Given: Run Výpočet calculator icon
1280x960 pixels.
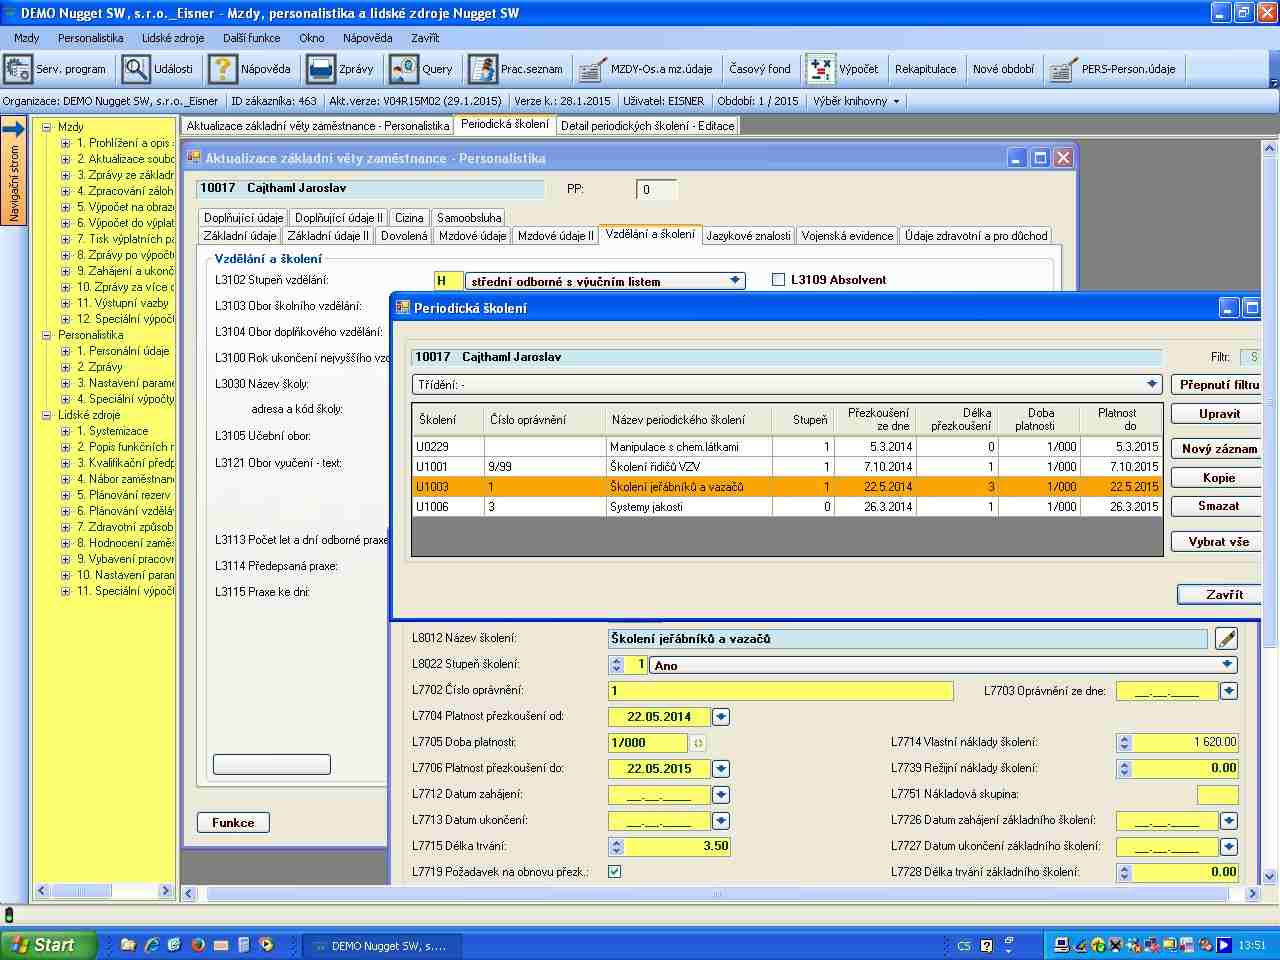Looking at the screenshot, I should (820, 69).
